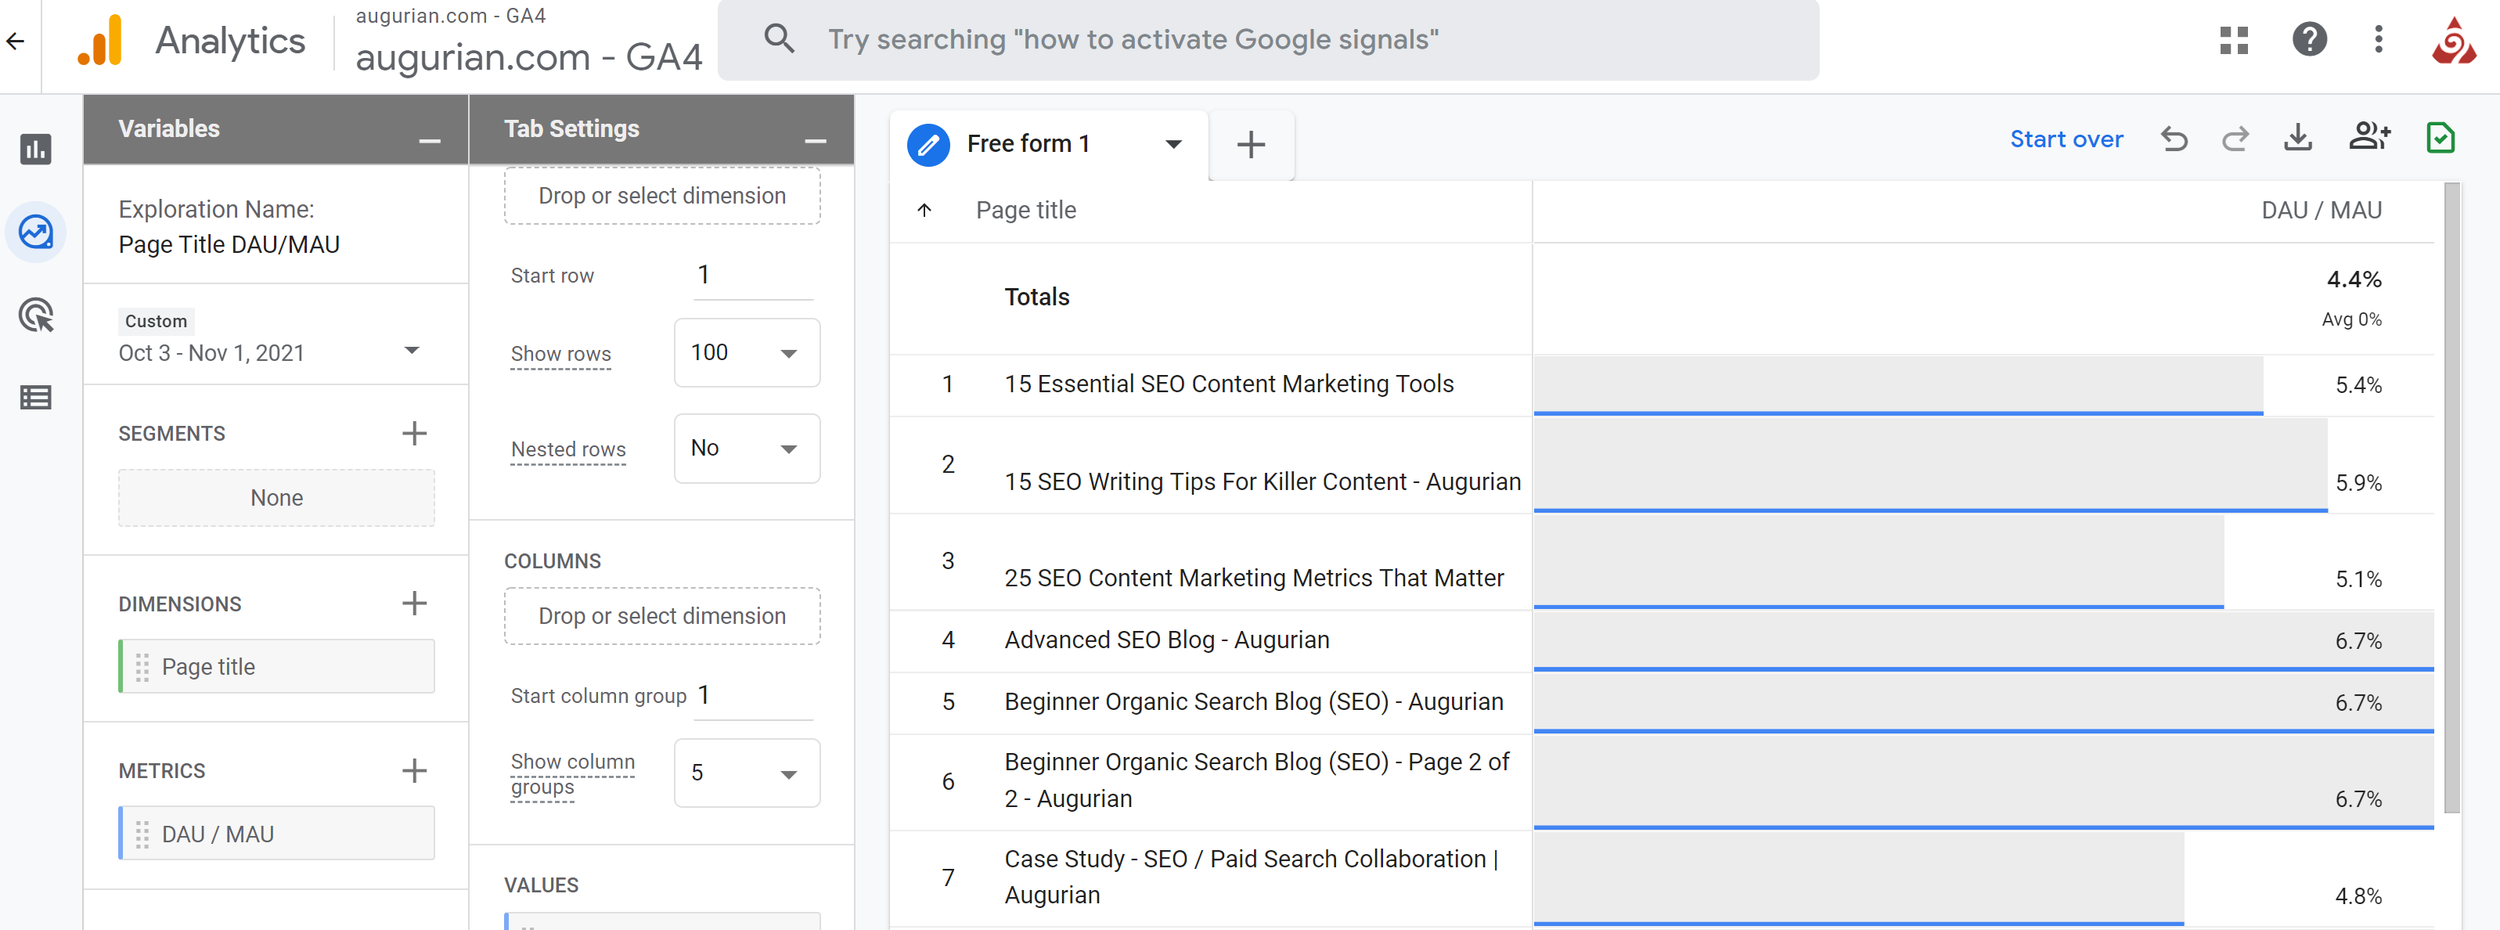
Task: Open the Show rows dropdown
Action: (x=747, y=353)
